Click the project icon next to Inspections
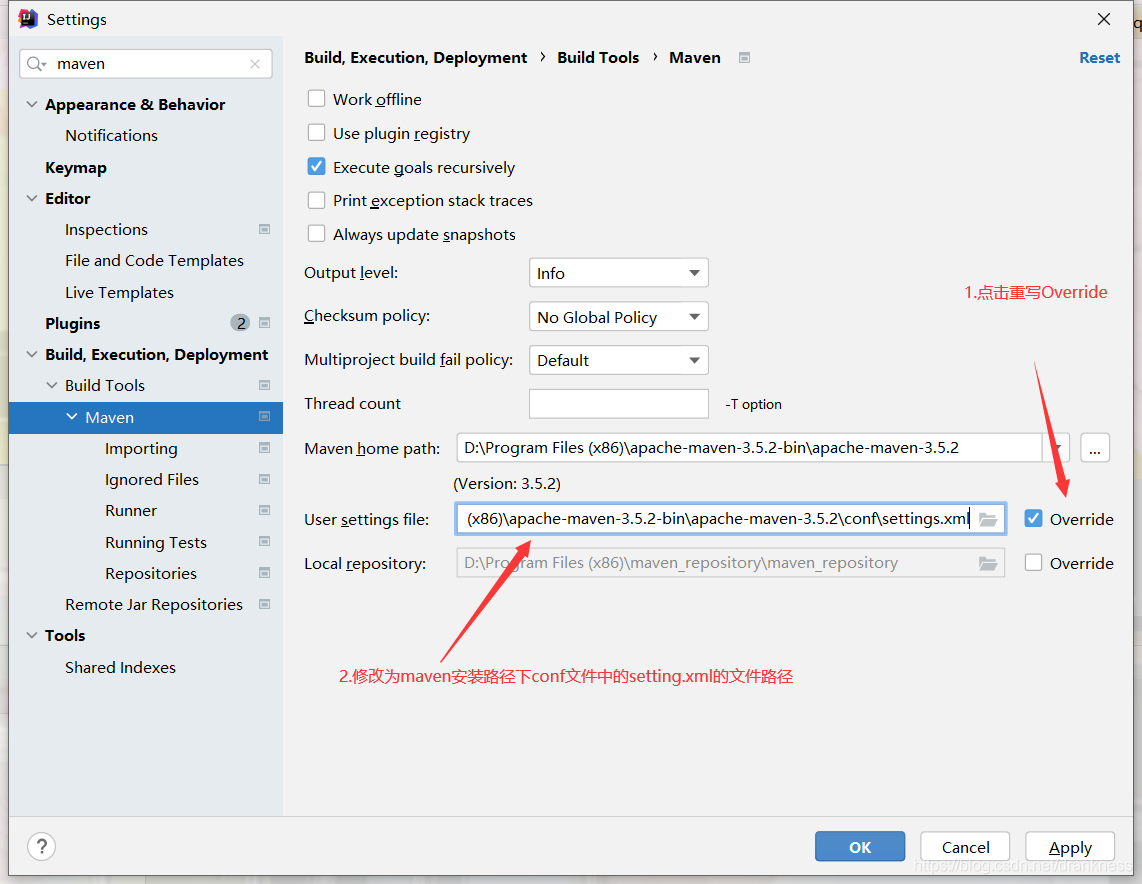 click(x=264, y=229)
